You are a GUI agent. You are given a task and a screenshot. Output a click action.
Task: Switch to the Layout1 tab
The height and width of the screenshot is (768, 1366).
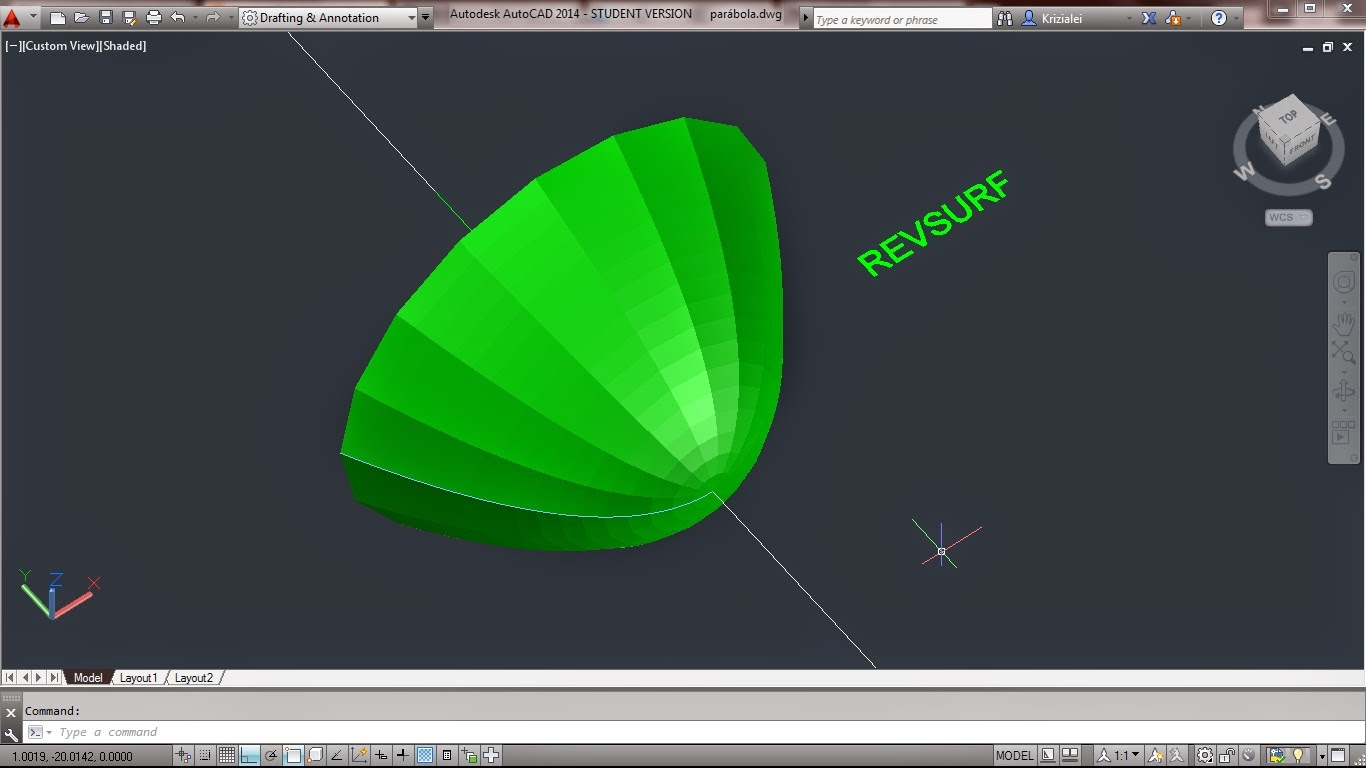click(138, 677)
